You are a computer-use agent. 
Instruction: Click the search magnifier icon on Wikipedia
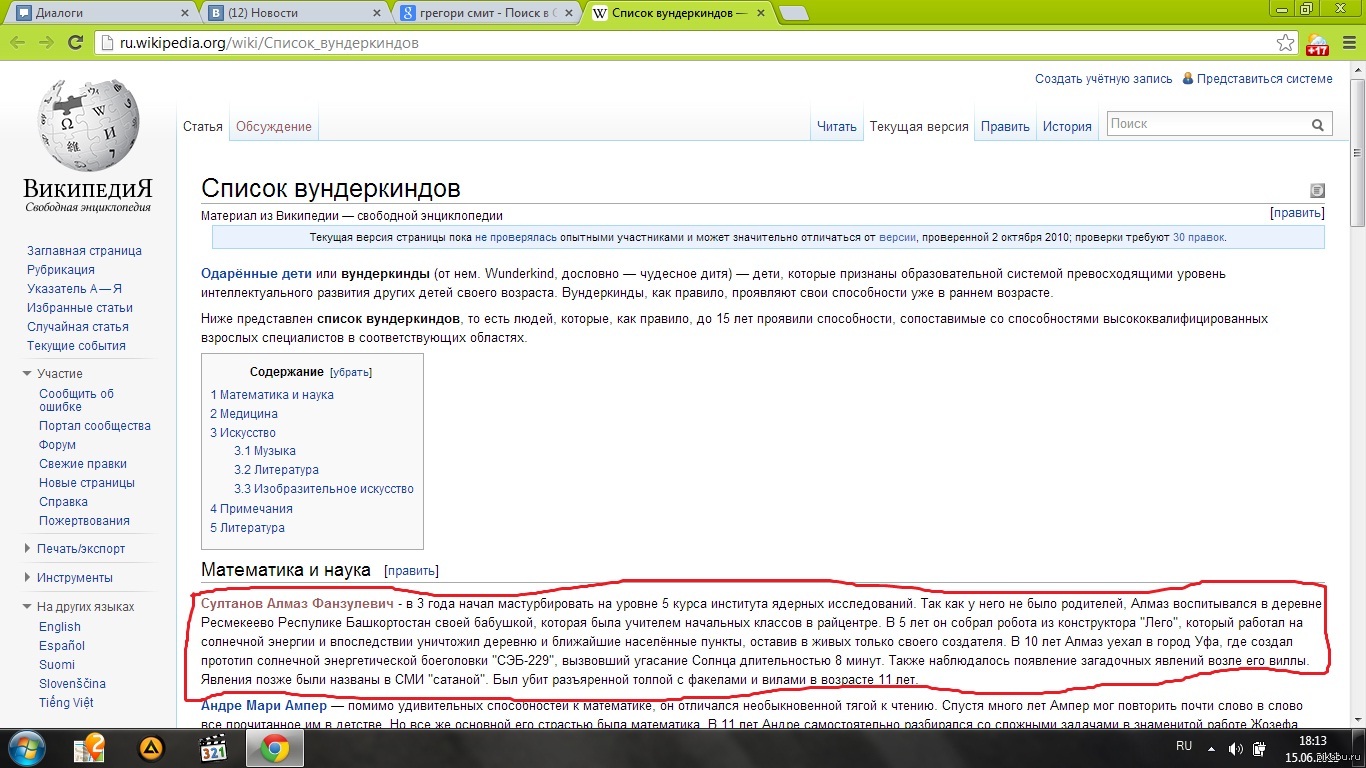pyautogui.click(x=1318, y=125)
